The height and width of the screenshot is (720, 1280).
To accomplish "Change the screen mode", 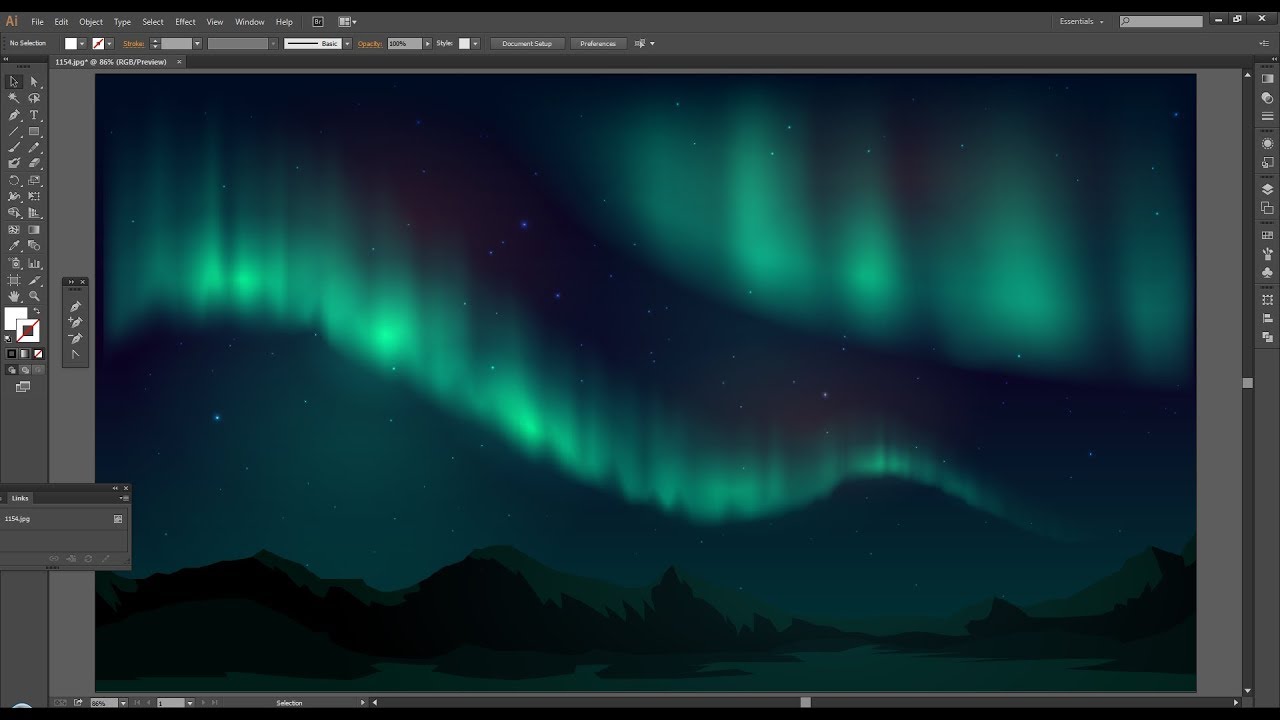I will pyautogui.click(x=23, y=387).
